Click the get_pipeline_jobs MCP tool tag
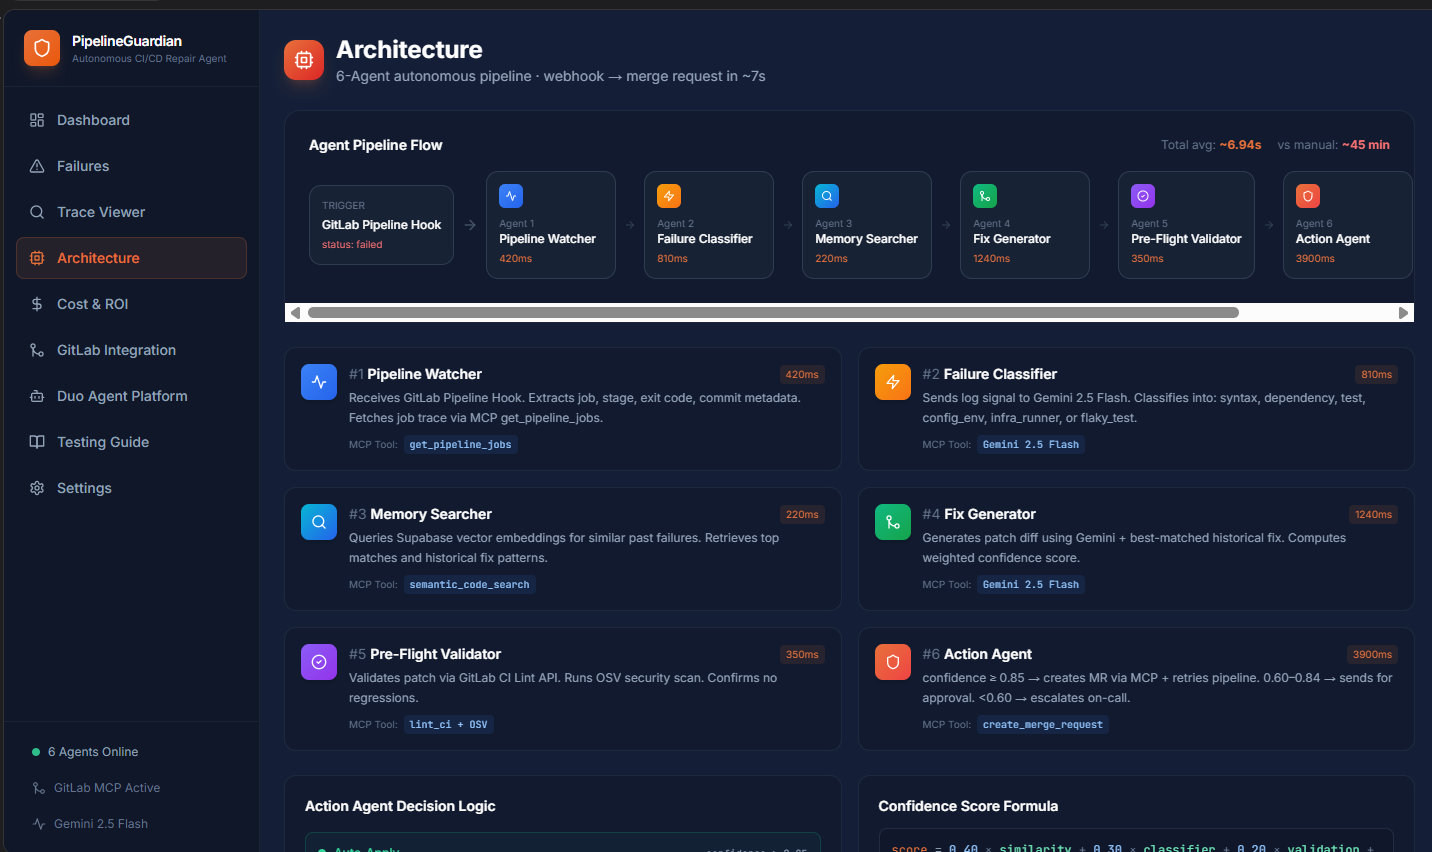This screenshot has width=1432, height=852. point(460,445)
